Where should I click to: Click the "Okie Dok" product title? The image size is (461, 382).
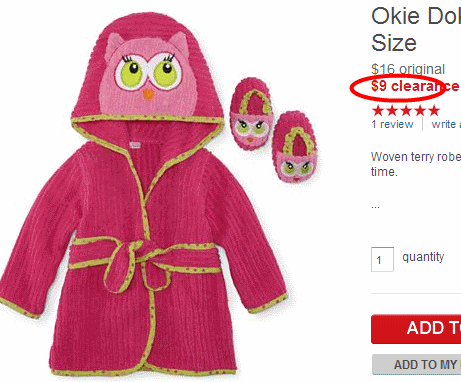pyautogui.click(x=416, y=29)
